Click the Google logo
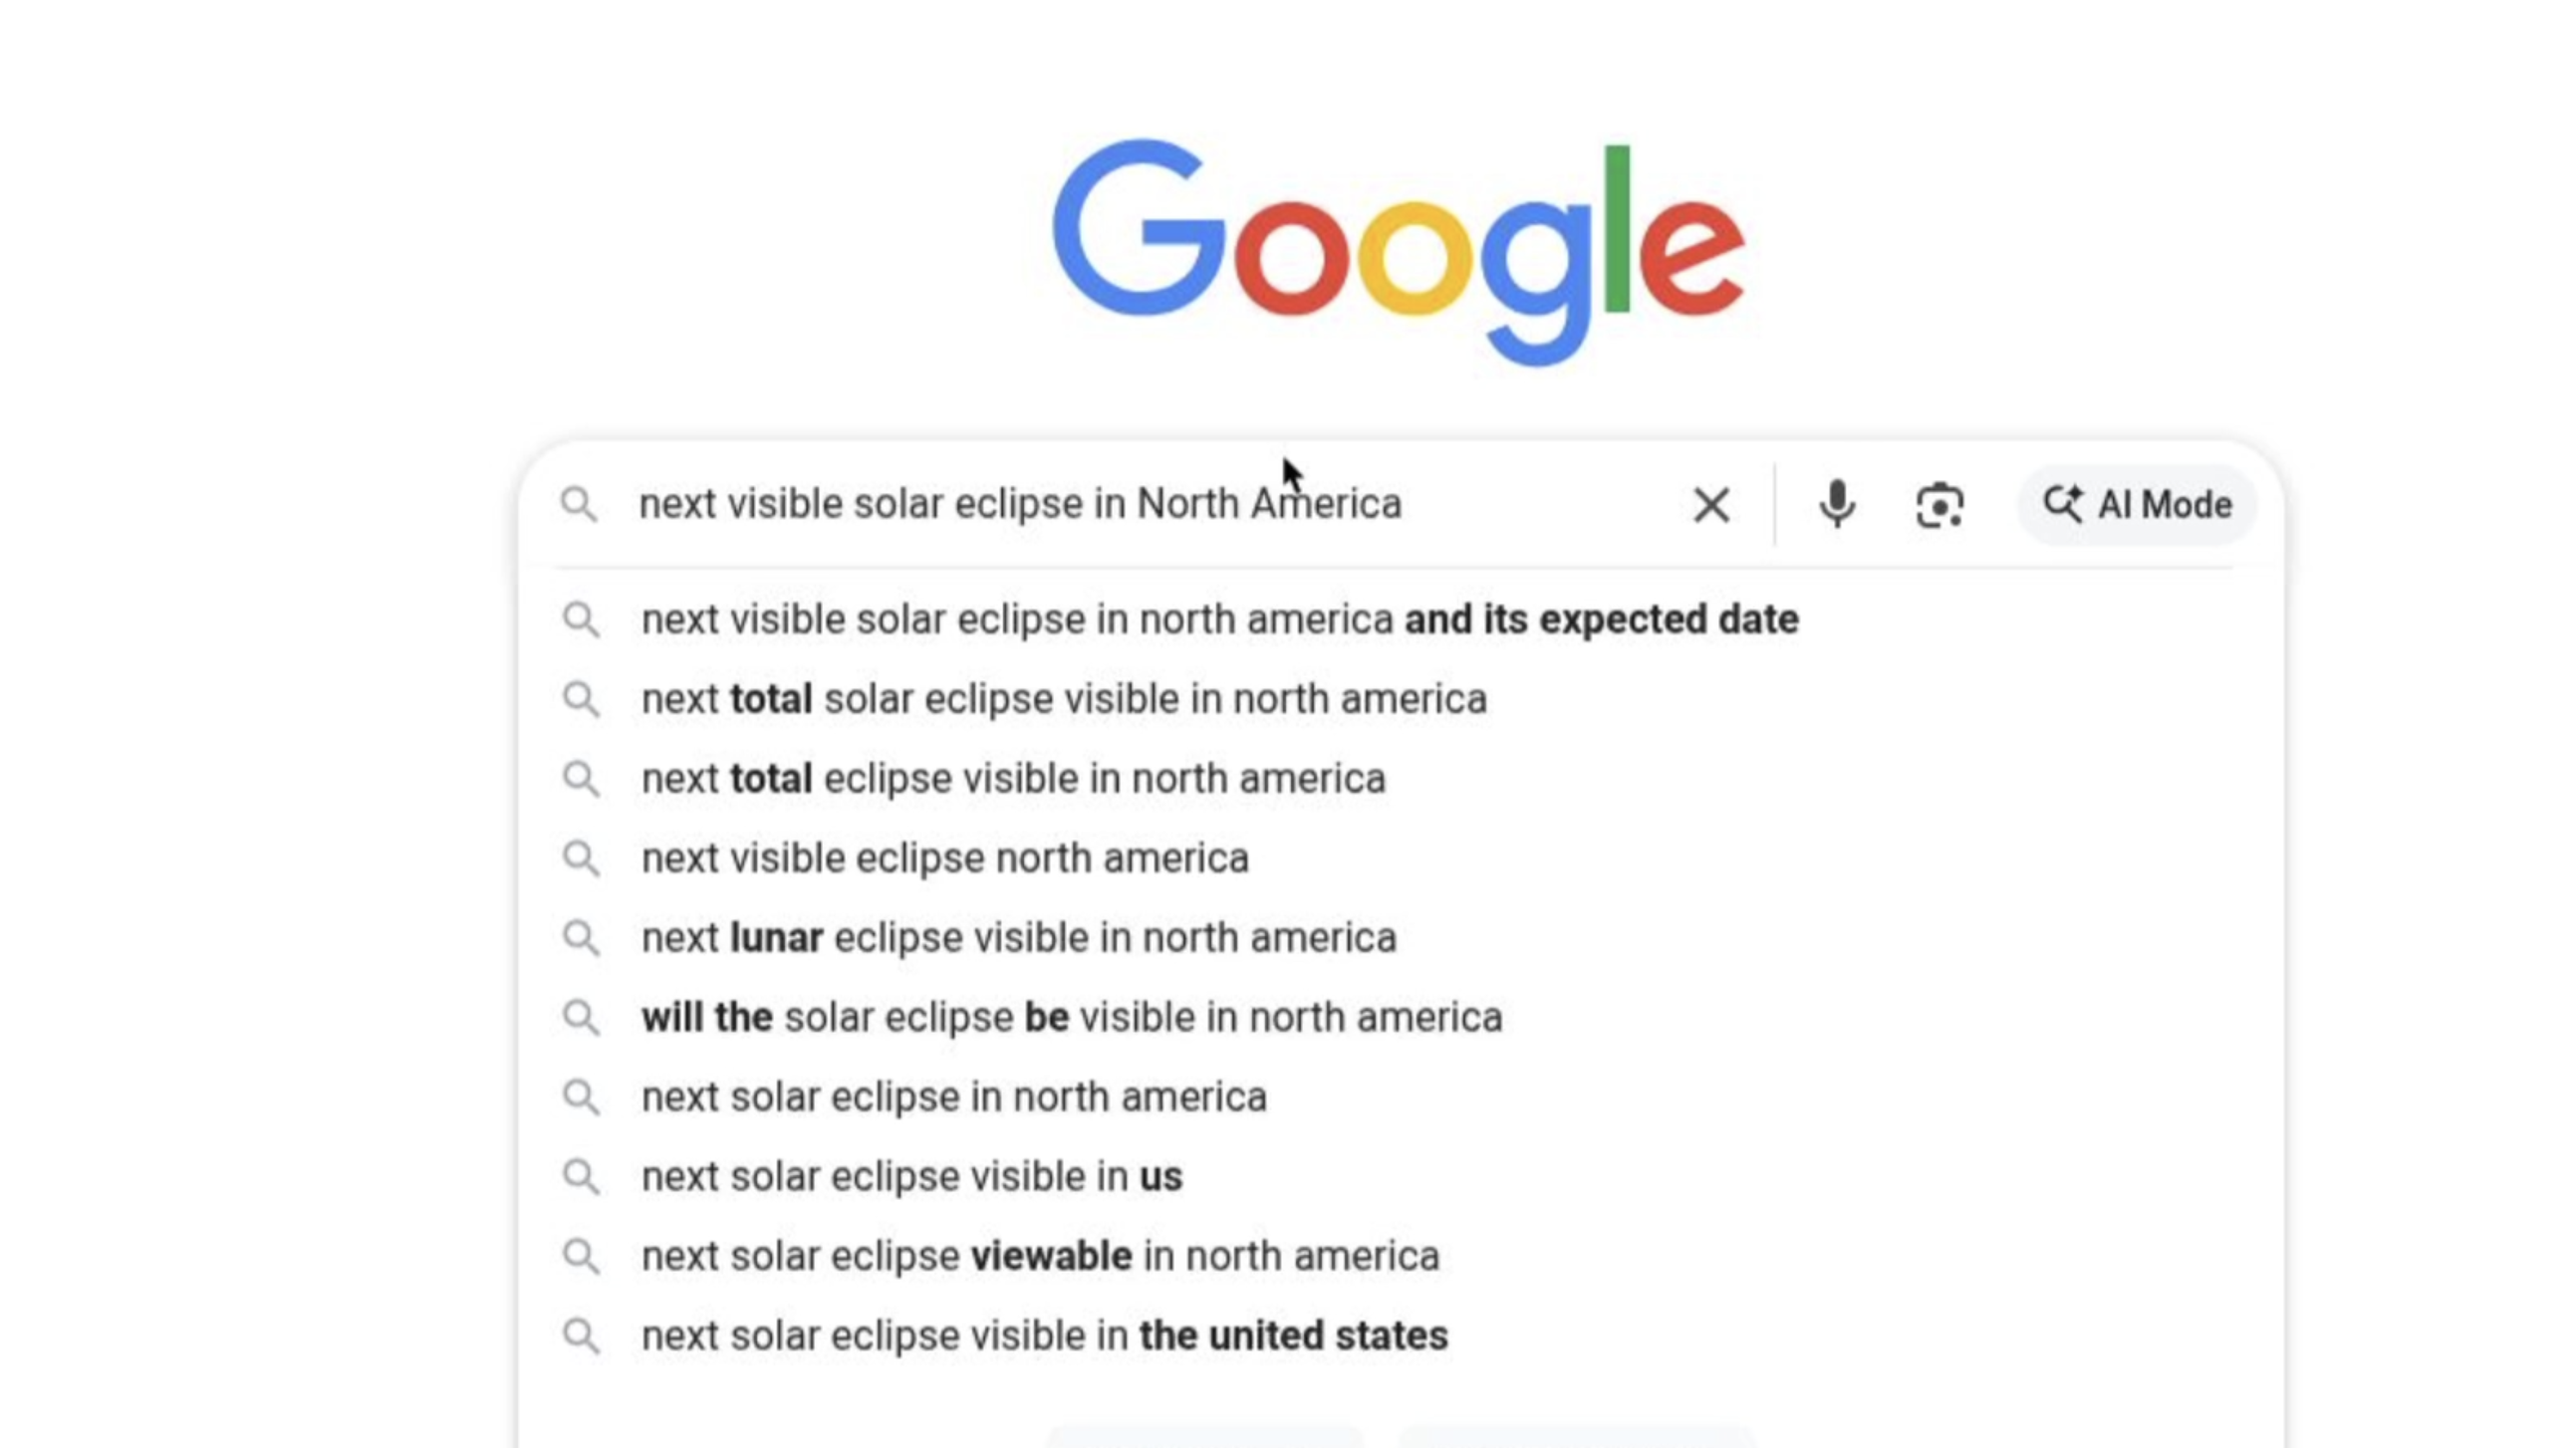Image resolution: width=2576 pixels, height=1448 pixels. pyautogui.click(x=1398, y=250)
